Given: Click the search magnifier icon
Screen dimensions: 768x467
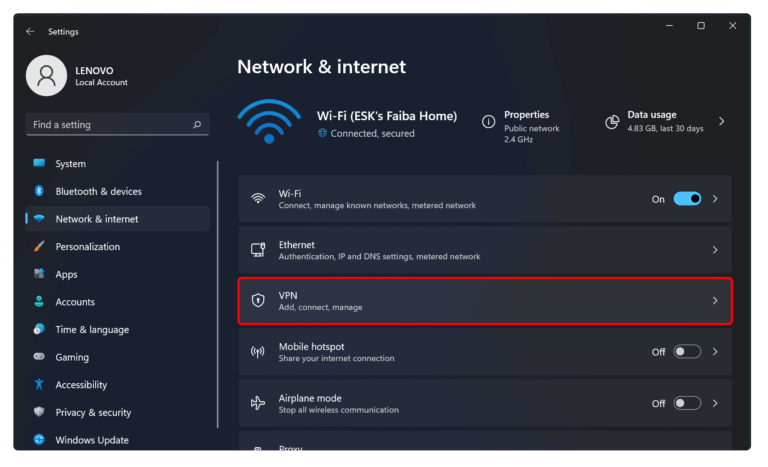Looking at the screenshot, I should pyautogui.click(x=197, y=124).
